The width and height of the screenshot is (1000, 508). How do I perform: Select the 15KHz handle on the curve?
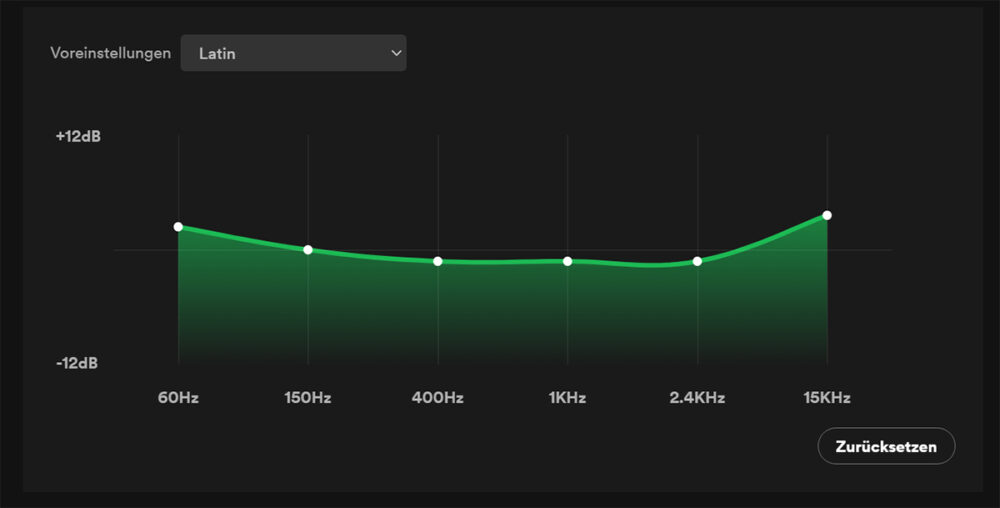pos(827,215)
